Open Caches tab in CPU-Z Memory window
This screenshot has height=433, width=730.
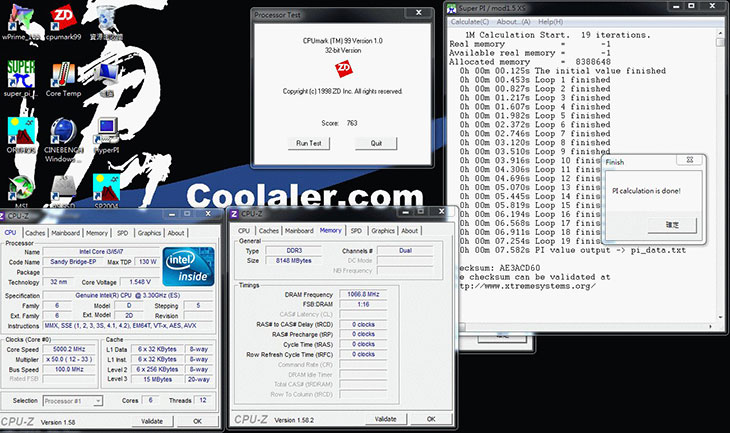pos(269,231)
